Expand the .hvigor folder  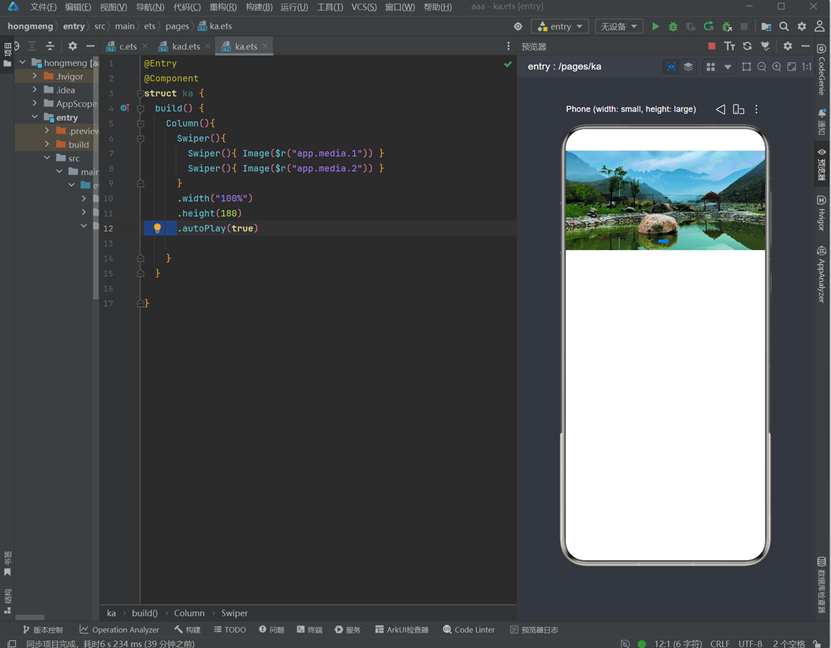pos(35,76)
